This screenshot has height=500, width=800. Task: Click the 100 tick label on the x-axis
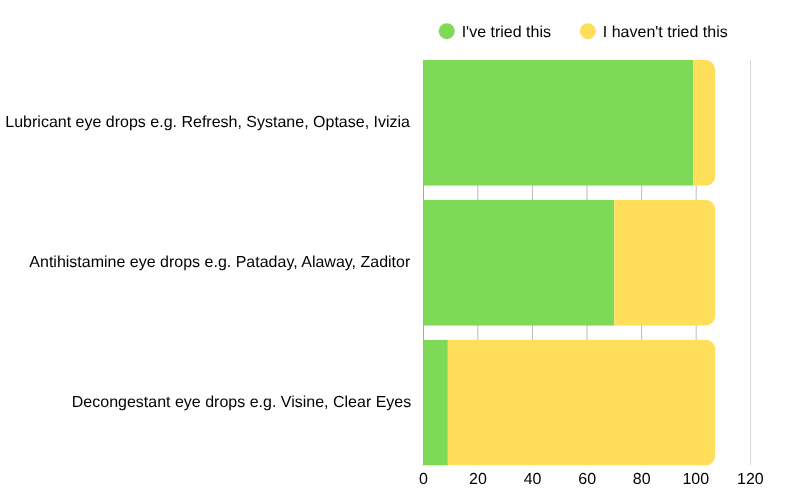click(696, 478)
